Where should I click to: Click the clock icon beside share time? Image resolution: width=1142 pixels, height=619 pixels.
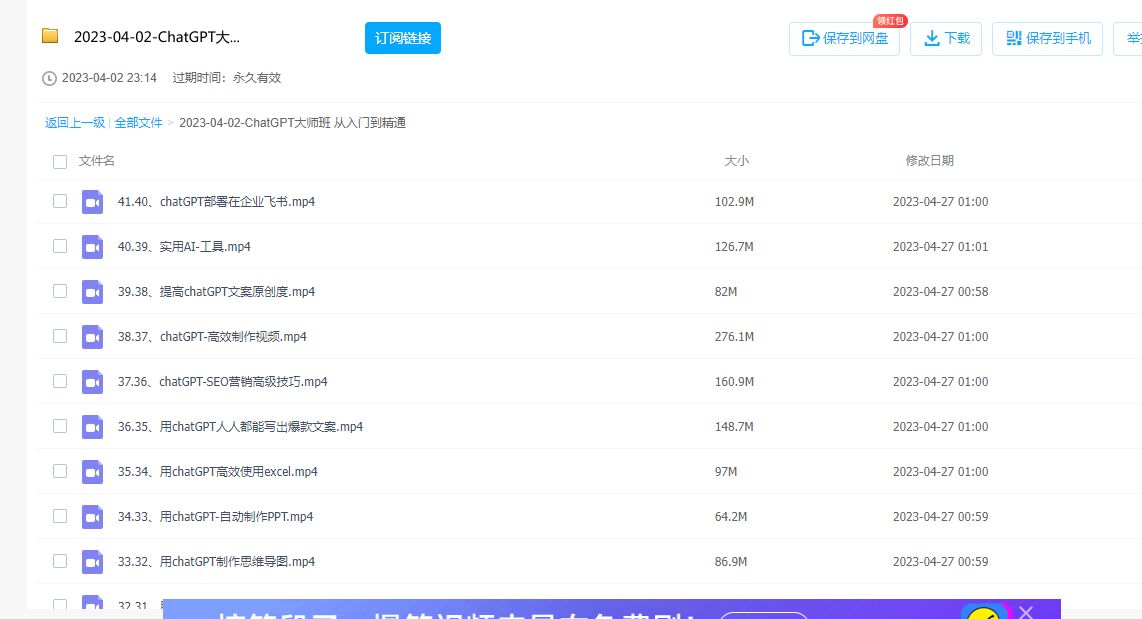(50, 79)
